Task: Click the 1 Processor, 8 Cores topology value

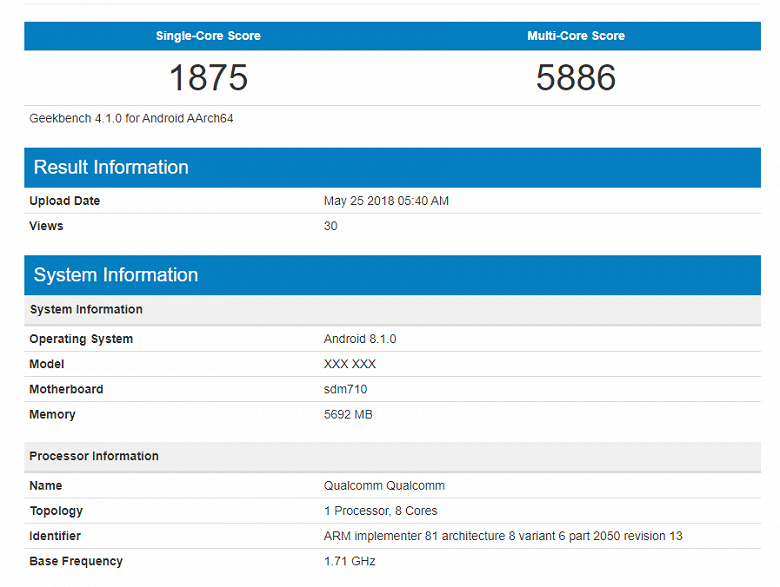Action: click(381, 511)
